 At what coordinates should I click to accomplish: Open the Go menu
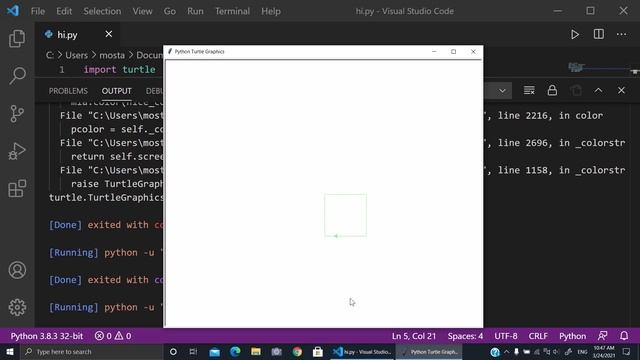coord(169,11)
